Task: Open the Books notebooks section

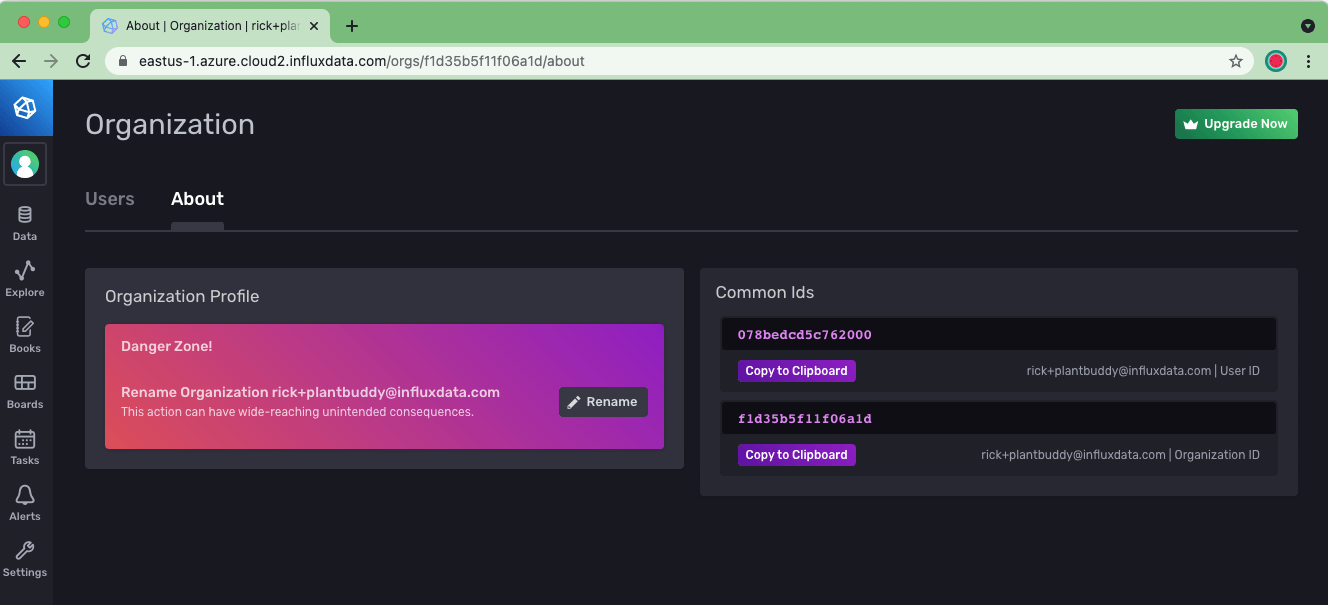Action: pyautogui.click(x=24, y=334)
